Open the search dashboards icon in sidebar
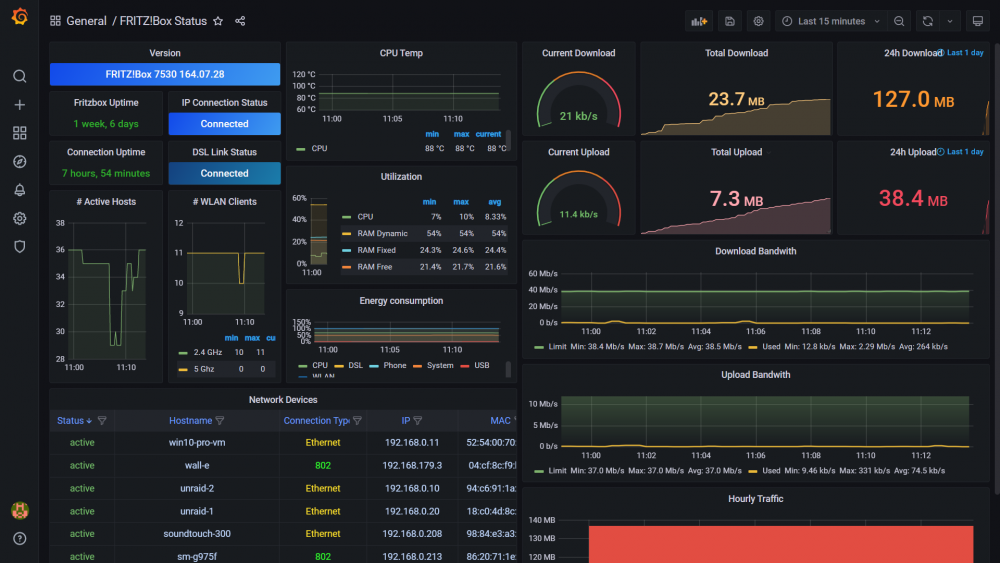This screenshot has height=563, width=1000. pos(20,77)
